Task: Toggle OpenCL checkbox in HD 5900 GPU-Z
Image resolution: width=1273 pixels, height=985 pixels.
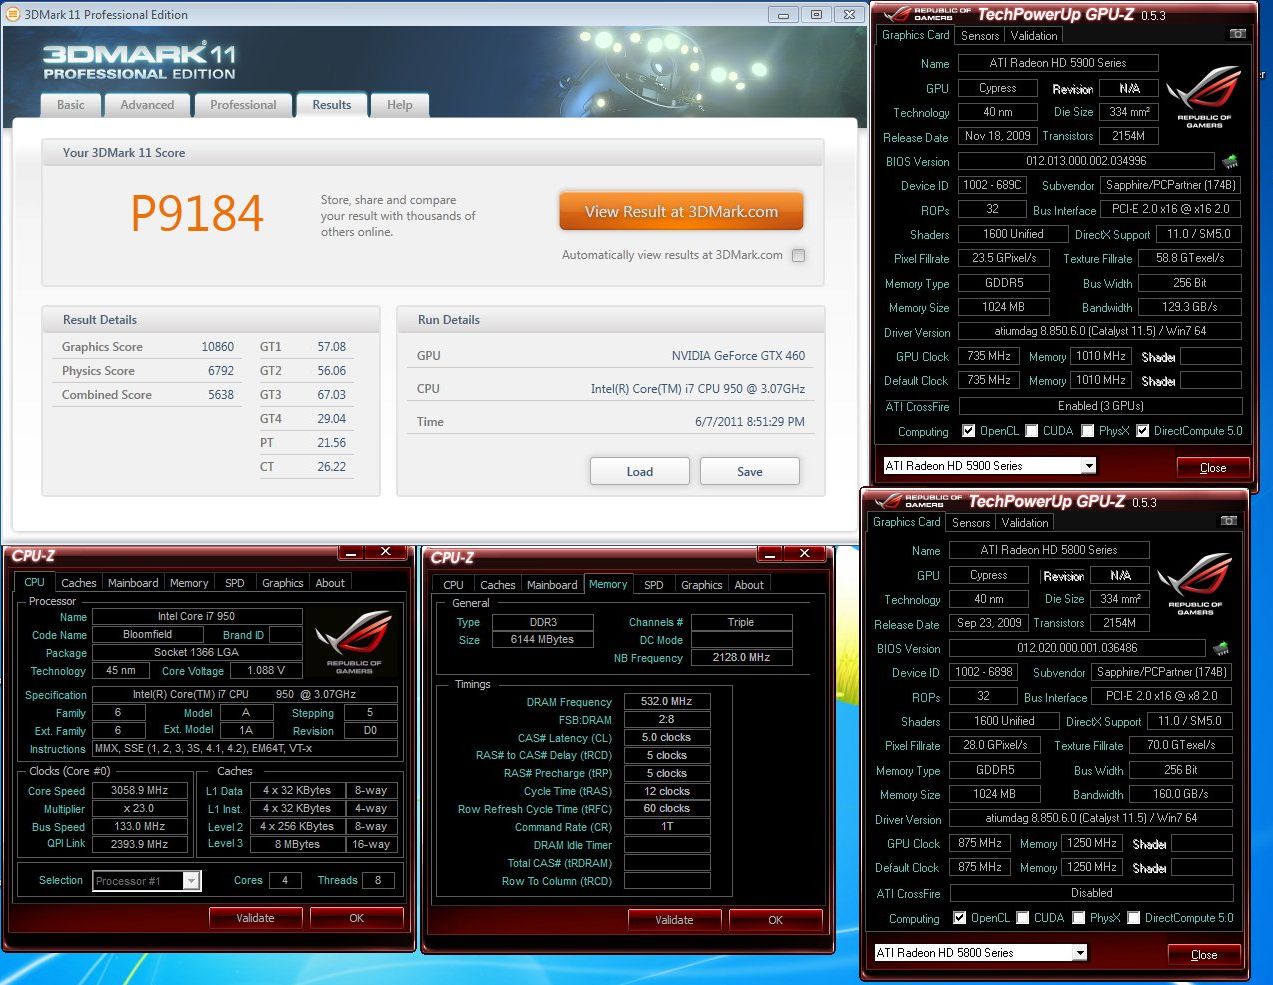Action: coord(968,431)
